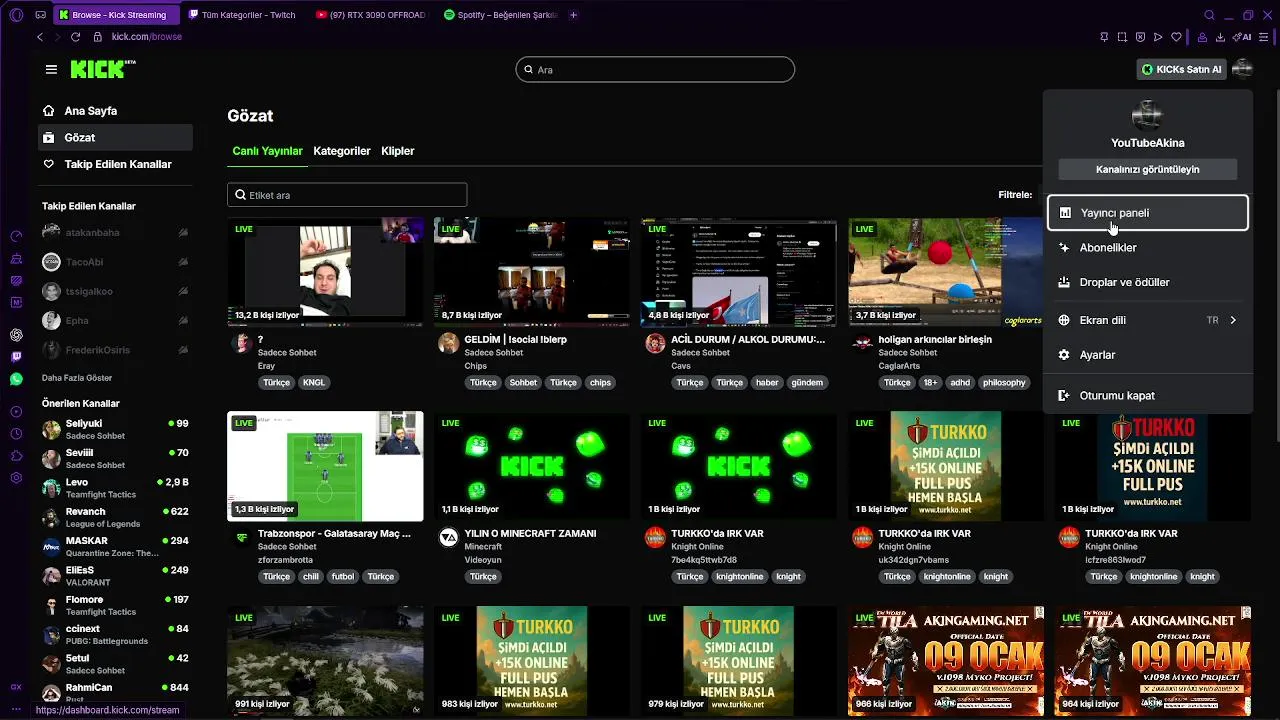Take a snapshot with capture icon
Viewport: 1280px width, 720px height.
click(1122, 37)
